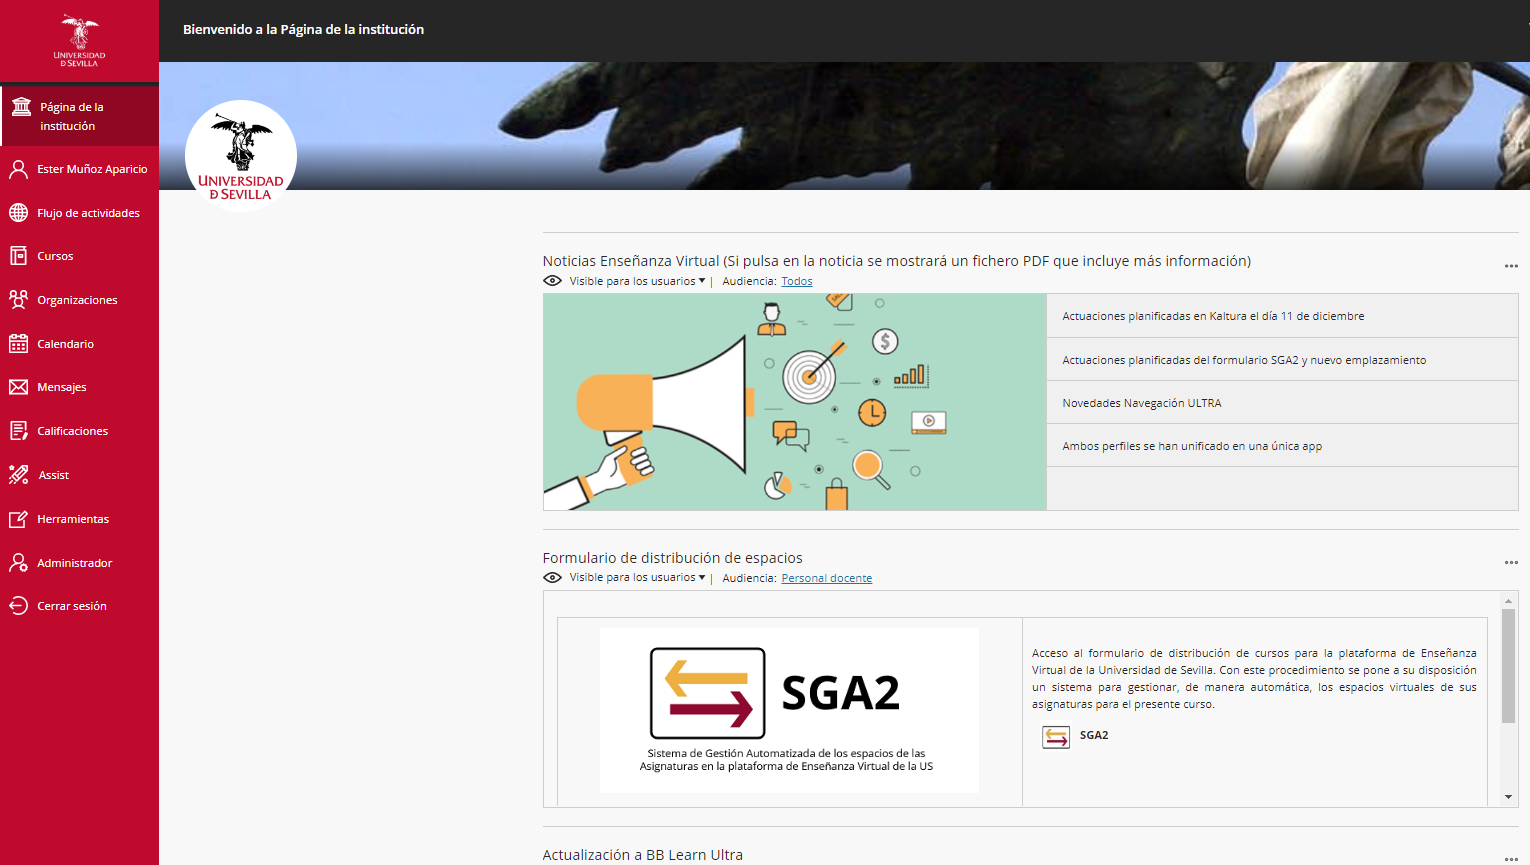Expand 'Visible para los usuarios' dropdown under Formulario
The width and height of the screenshot is (1530, 865).
pyautogui.click(x=637, y=578)
